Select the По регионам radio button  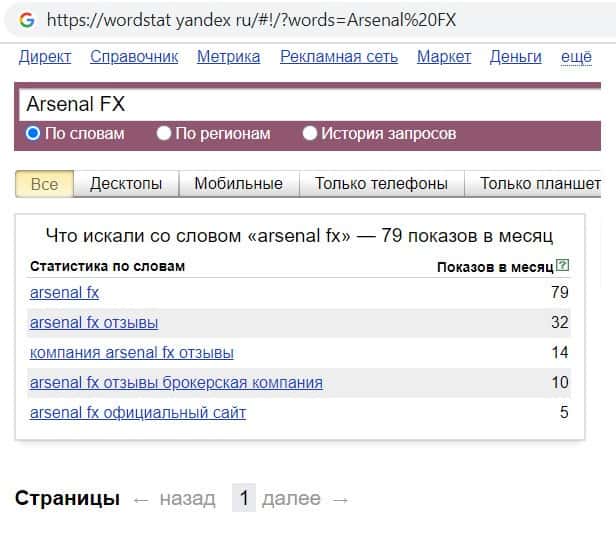pos(164,133)
